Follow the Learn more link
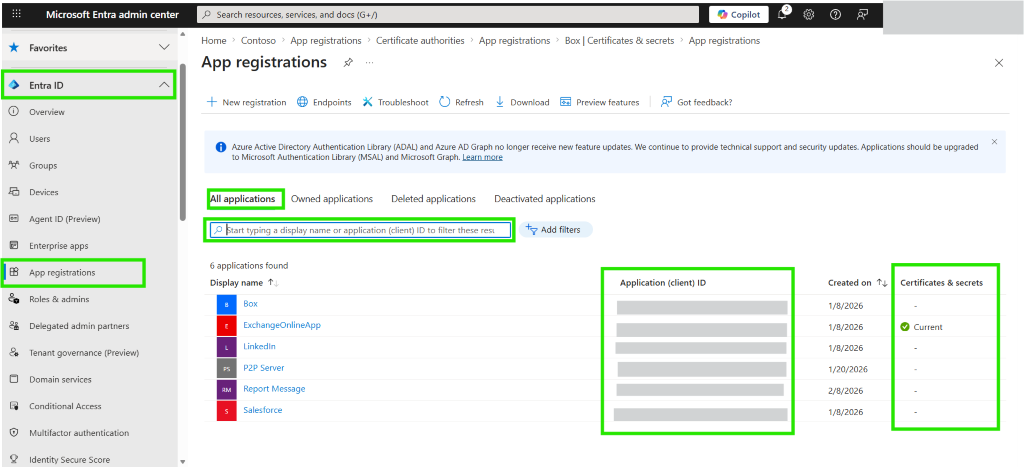The width and height of the screenshot is (1024, 467). click(x=483, y=157)
